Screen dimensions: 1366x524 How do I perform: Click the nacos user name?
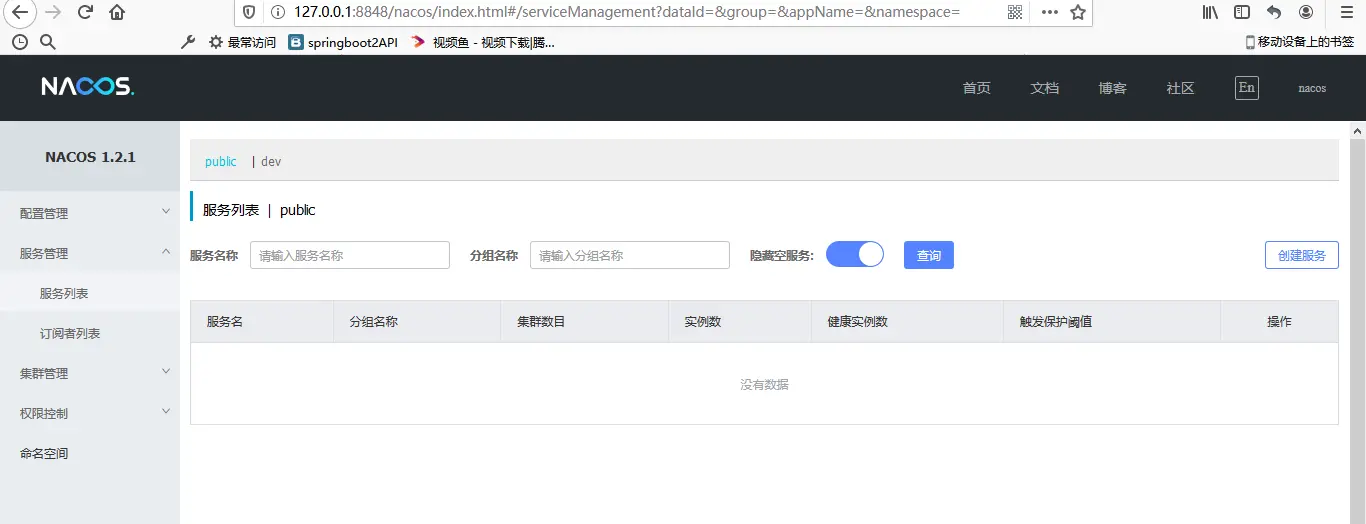pyautogui.click(x=1312, y=88)
